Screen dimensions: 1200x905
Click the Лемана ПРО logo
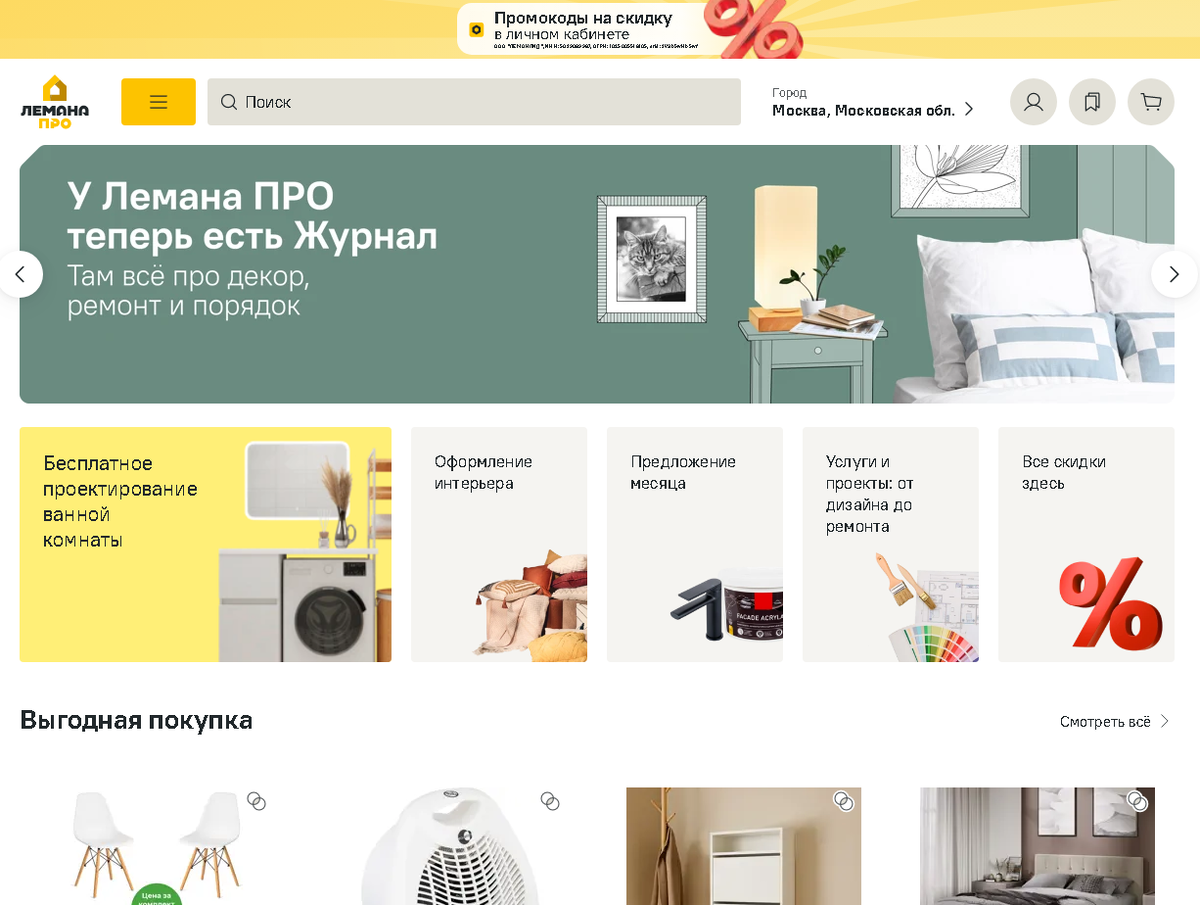[55, 102]
